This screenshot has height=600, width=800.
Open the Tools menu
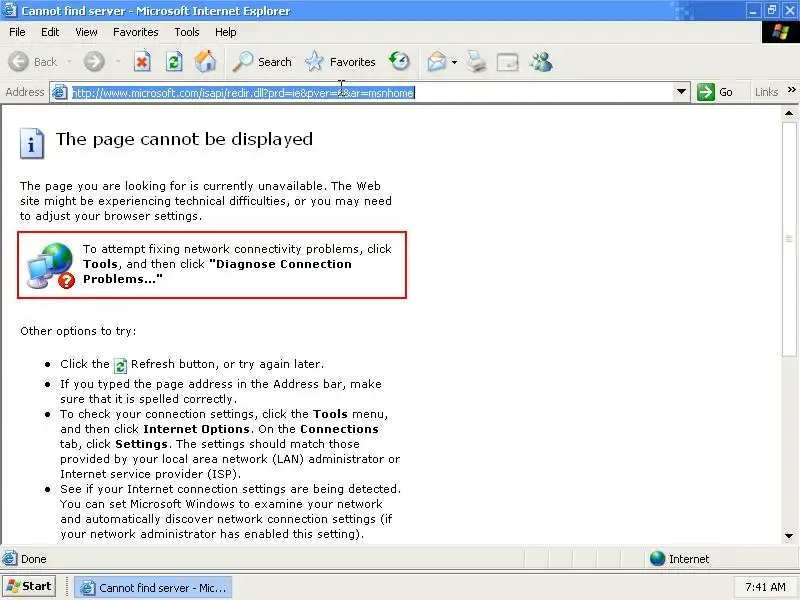point(187,32)
